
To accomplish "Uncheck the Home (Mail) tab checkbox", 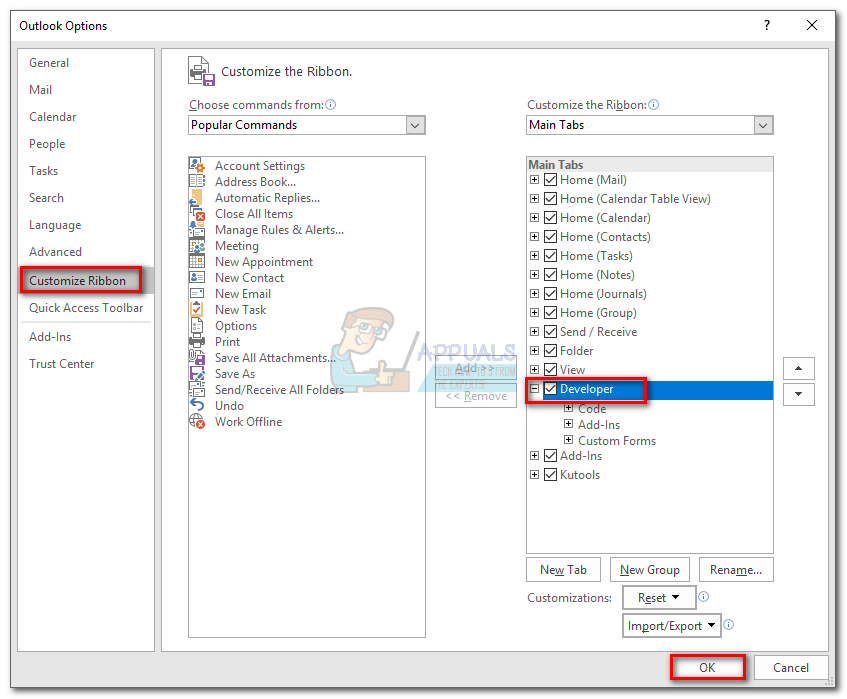I will click(x=550, y=179).
